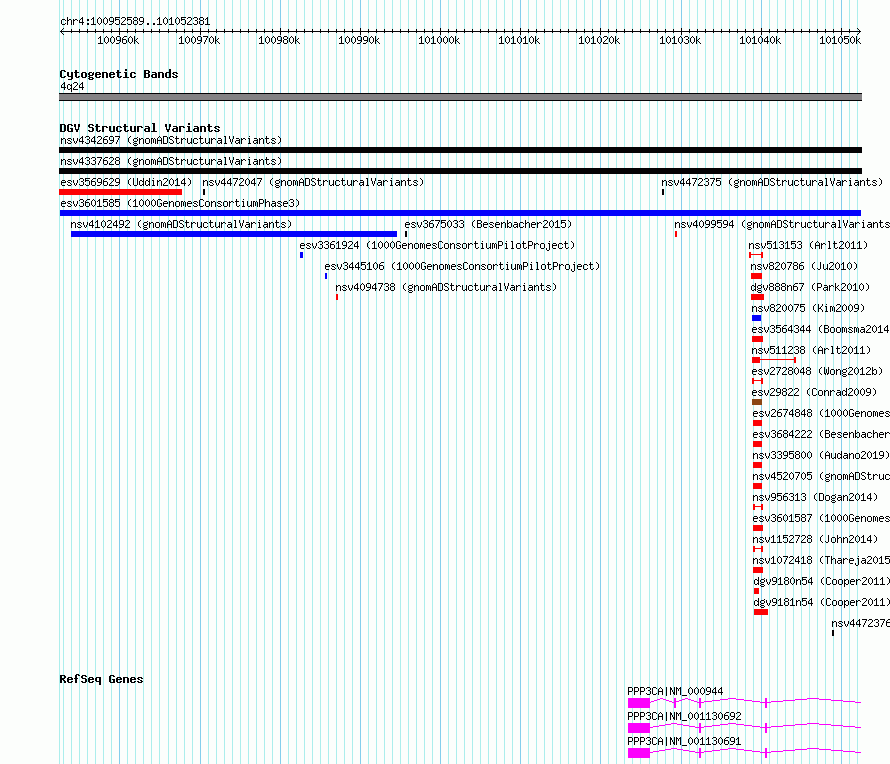Open the esv3684222 Besenbacher variant label
This screenshot has height=764, width=890.
(821, 434)
